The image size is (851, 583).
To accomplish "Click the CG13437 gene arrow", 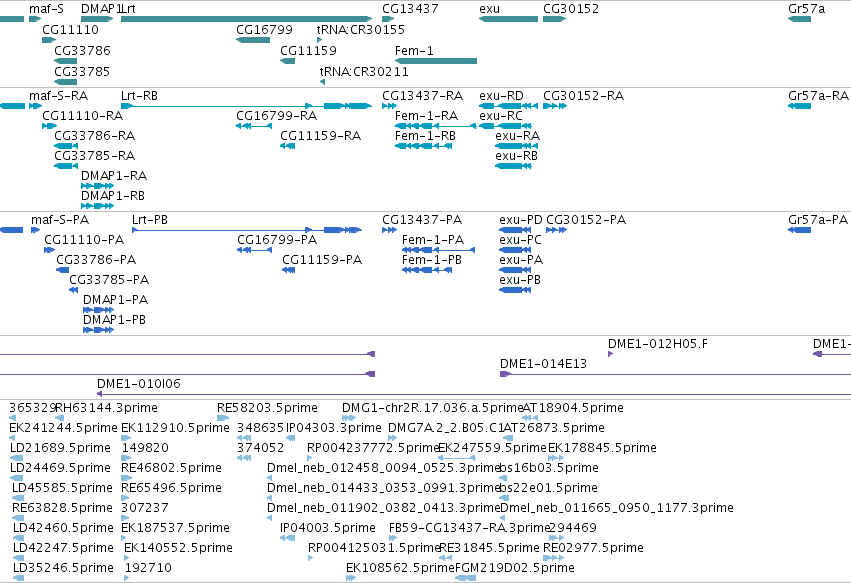I will point(388,19).
